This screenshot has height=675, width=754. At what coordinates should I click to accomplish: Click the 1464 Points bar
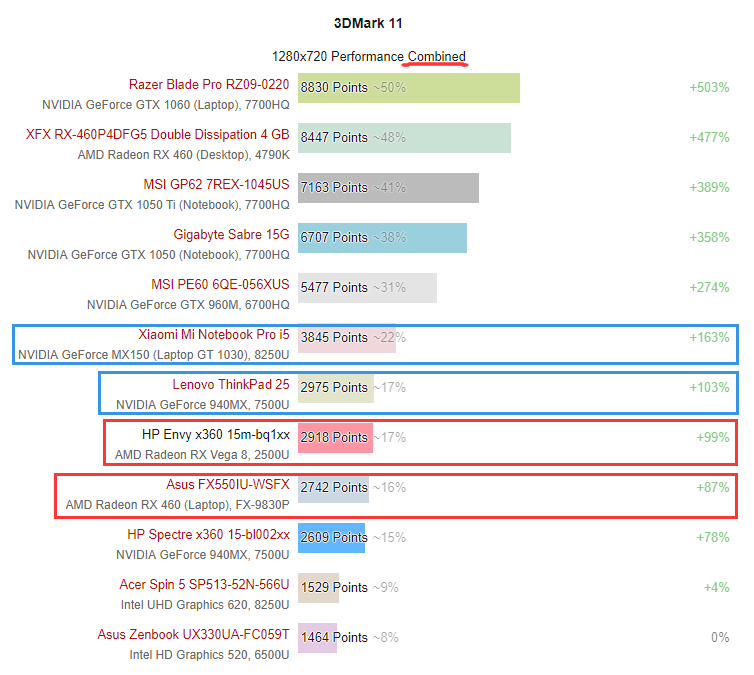pyautogui.click(x=317, y=638)
